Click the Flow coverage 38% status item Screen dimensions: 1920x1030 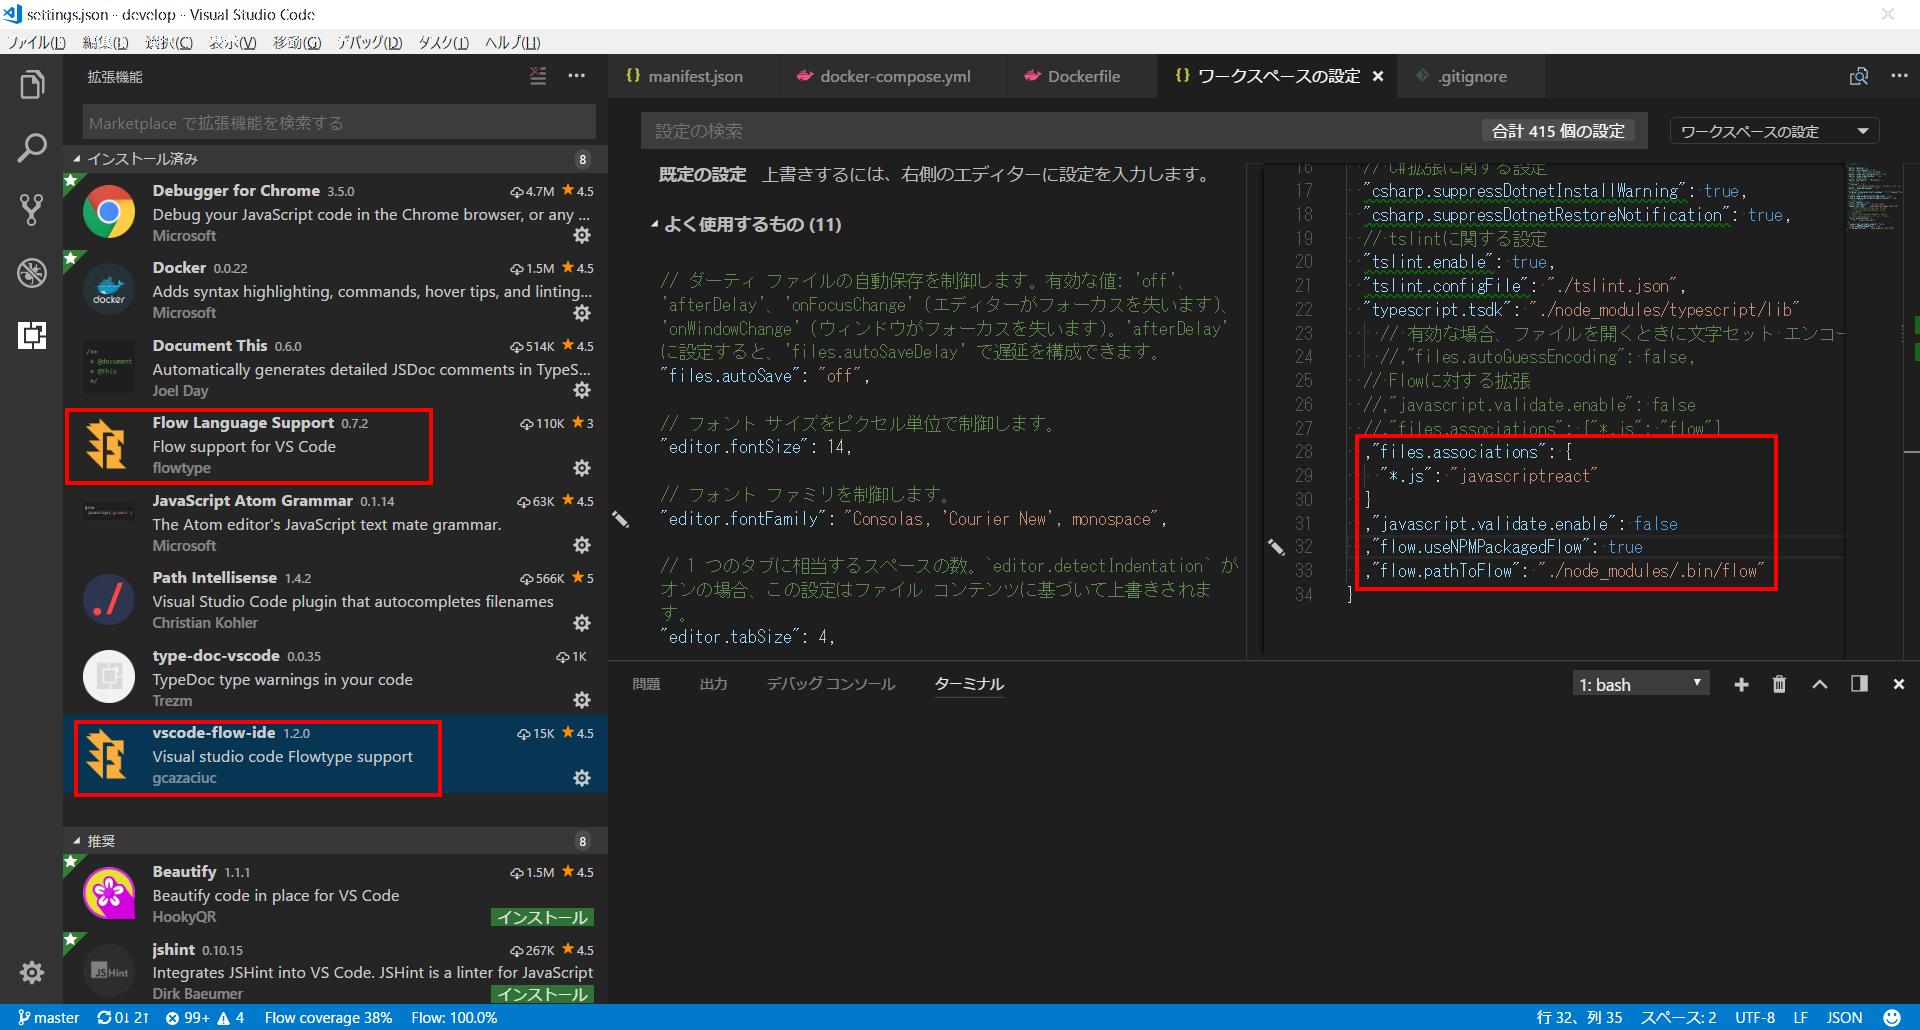328,1018
